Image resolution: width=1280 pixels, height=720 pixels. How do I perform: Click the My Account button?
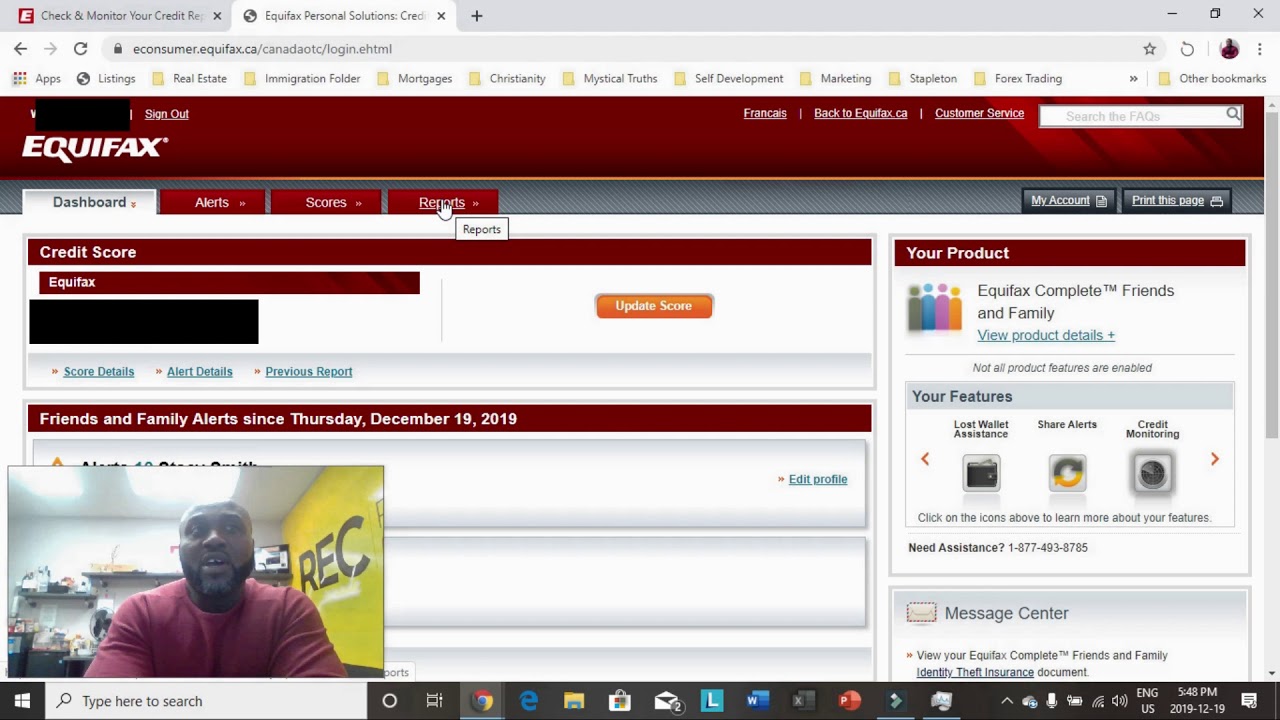point(1069,200)
